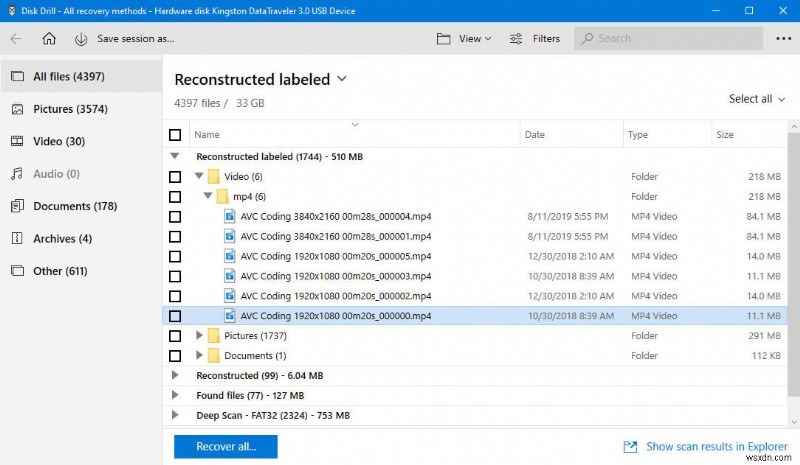The image size is (800, 465).
Task: Tick the checkbox next to Pictures (1737) folder
Action: point(175,336)
